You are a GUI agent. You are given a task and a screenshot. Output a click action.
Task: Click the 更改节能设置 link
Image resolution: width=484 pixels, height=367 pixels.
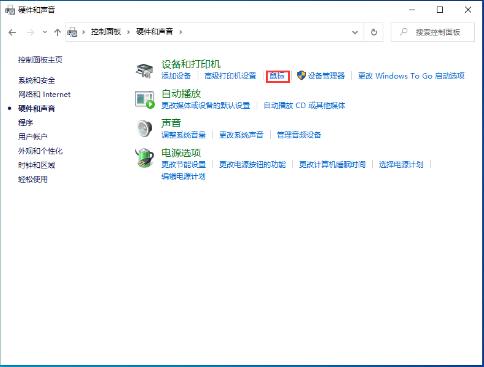(x=183, y=165)
